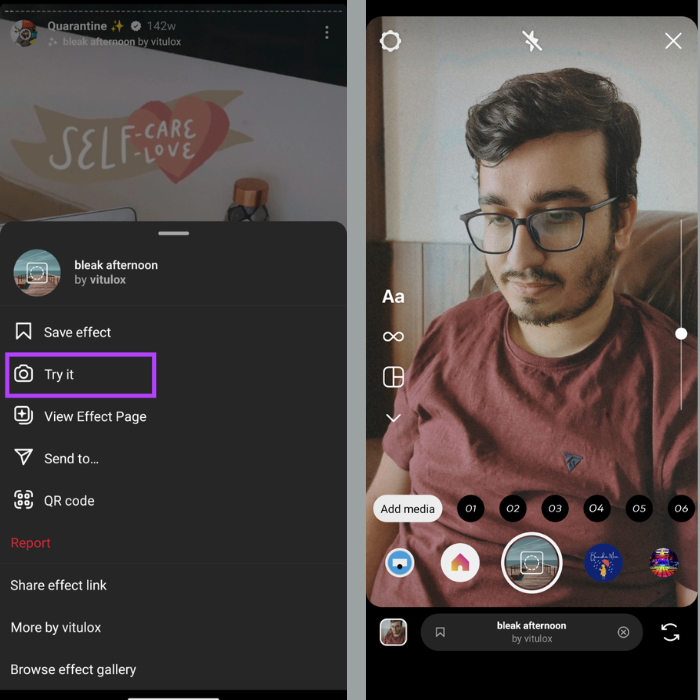This screenshot has width=700, height=700.
Task: Select filter preset 02
Action: (x=512, y=508)
